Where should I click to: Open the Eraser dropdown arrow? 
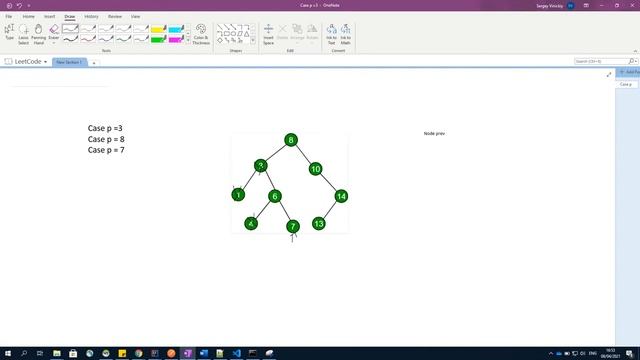54,43
